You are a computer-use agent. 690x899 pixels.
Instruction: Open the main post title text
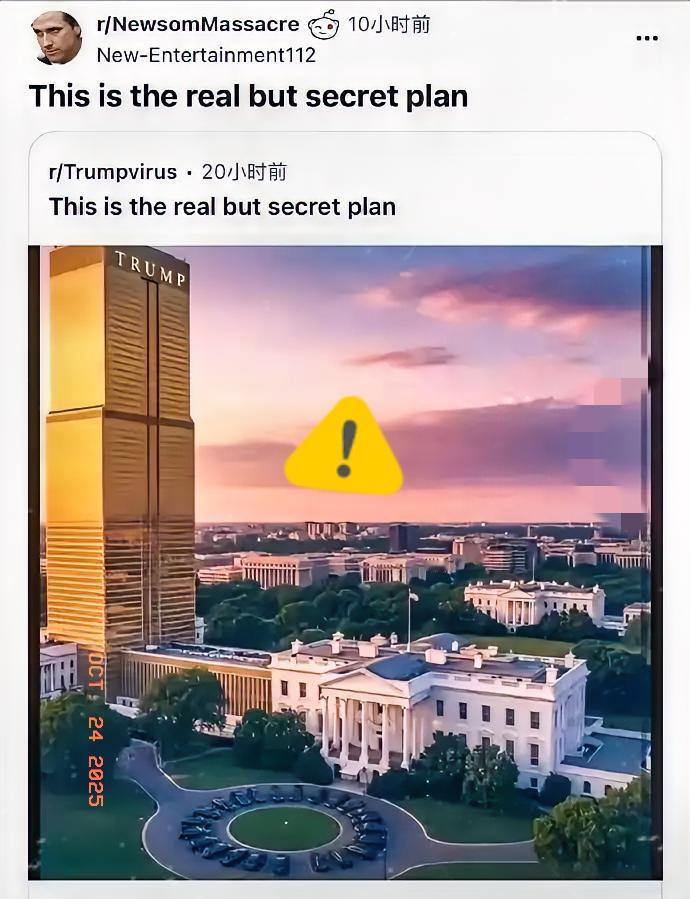248,96
